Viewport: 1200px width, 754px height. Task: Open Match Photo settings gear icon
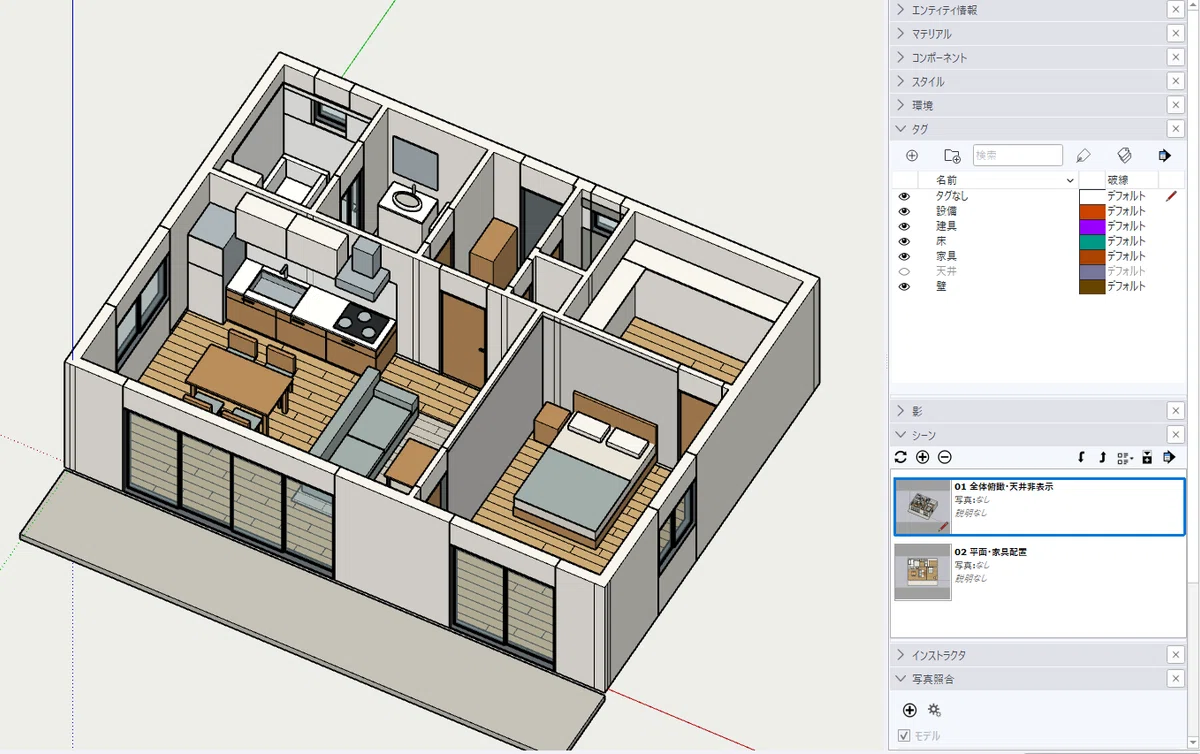coord(934,710)
